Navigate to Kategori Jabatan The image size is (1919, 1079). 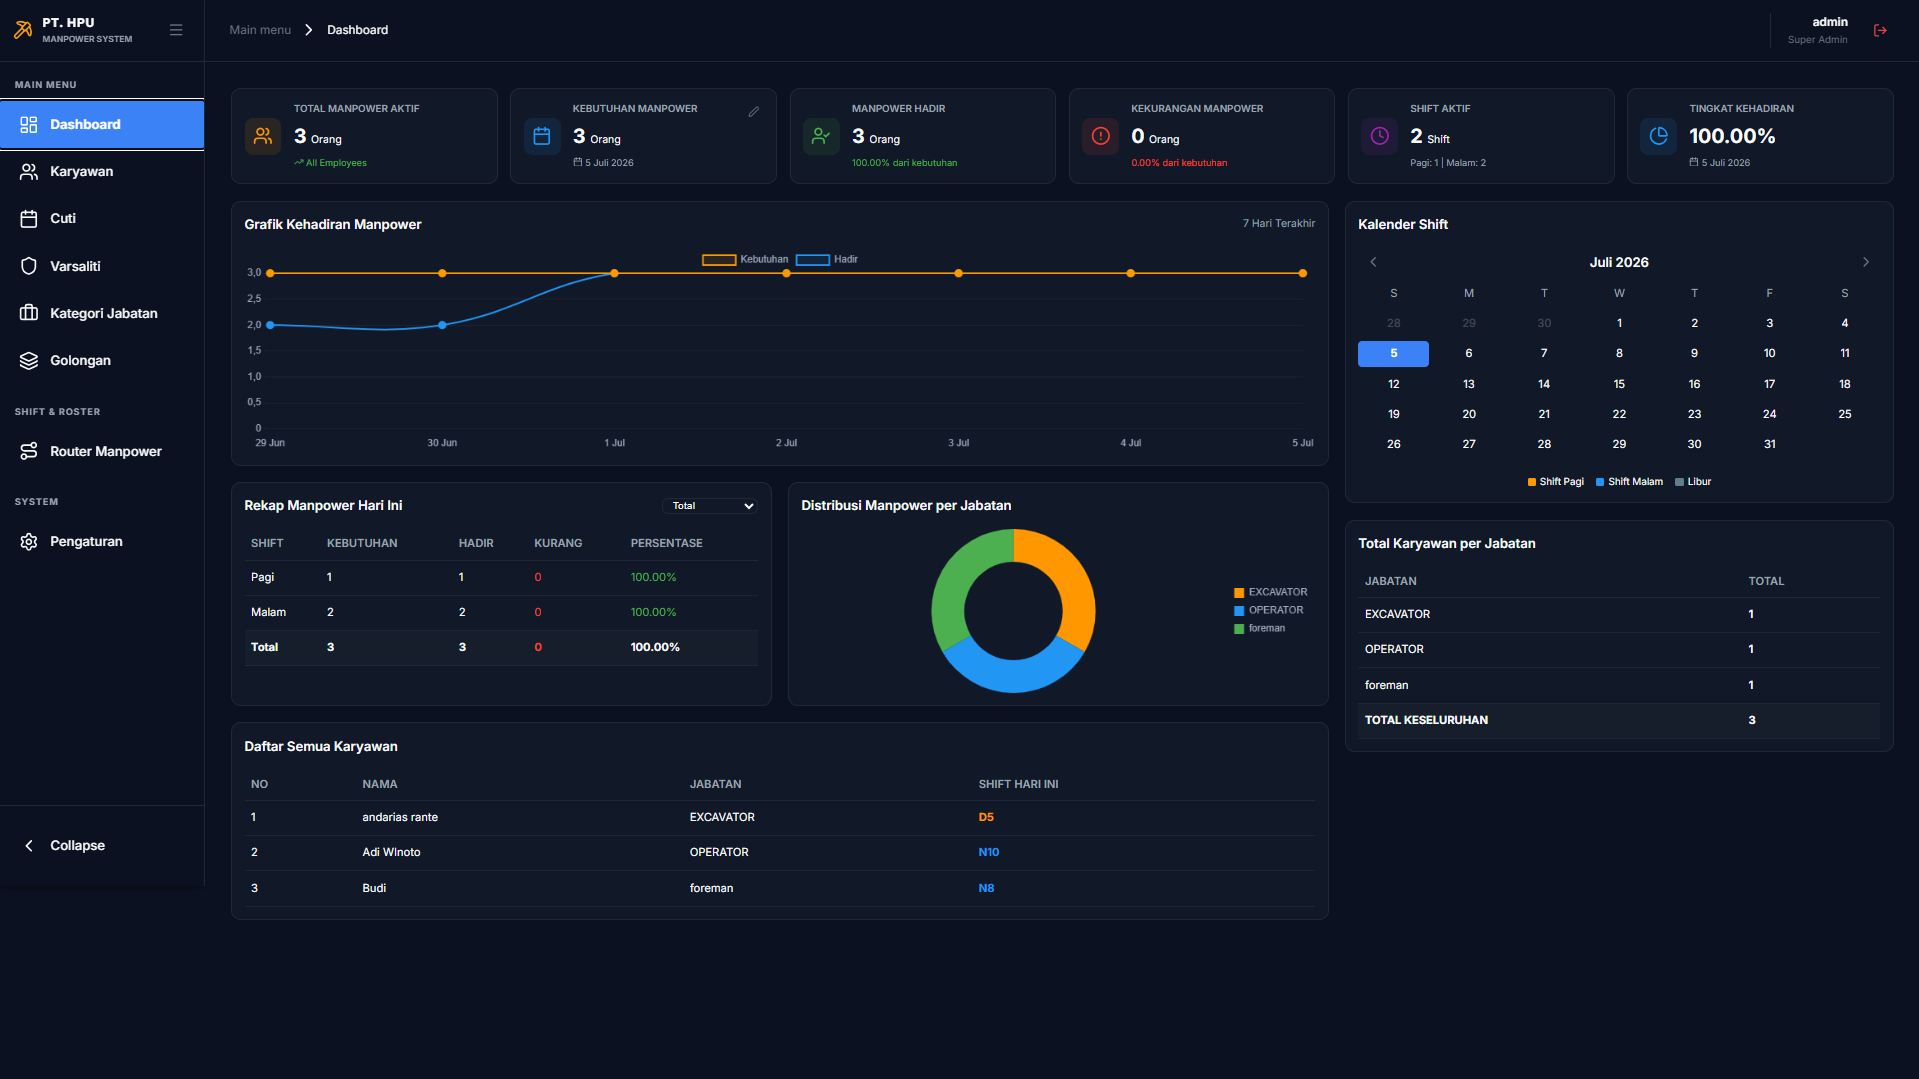click(102, 313)
